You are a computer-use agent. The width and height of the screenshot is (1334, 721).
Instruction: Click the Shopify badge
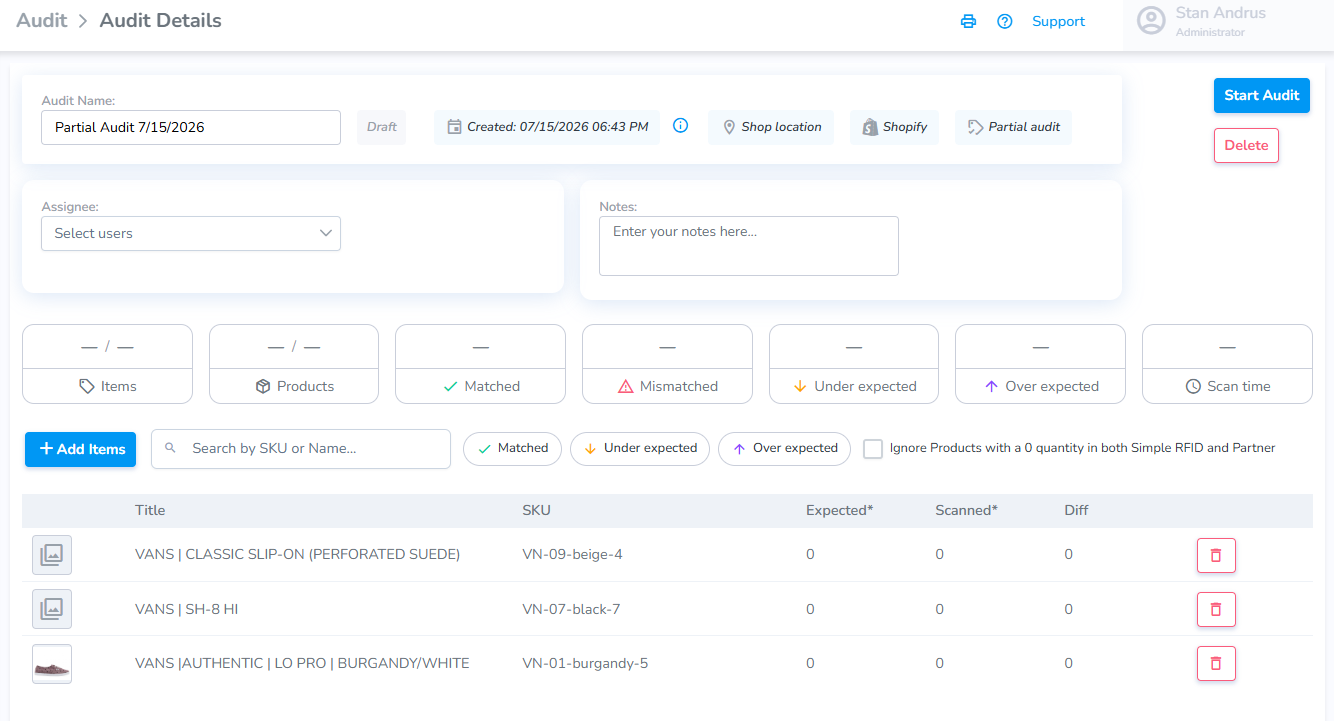894,127
